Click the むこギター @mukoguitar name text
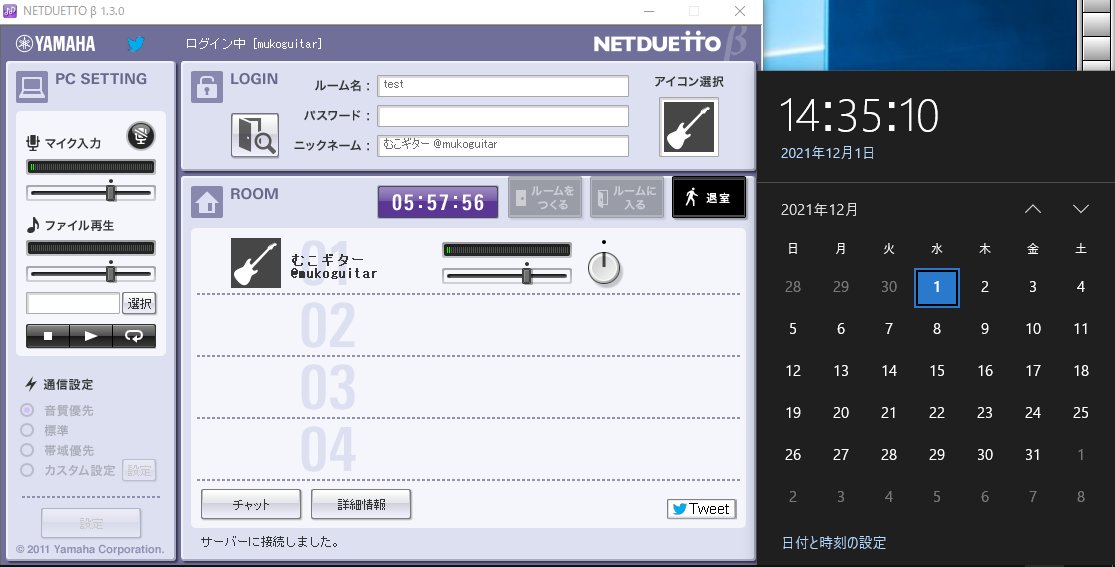 click(334, 266)
